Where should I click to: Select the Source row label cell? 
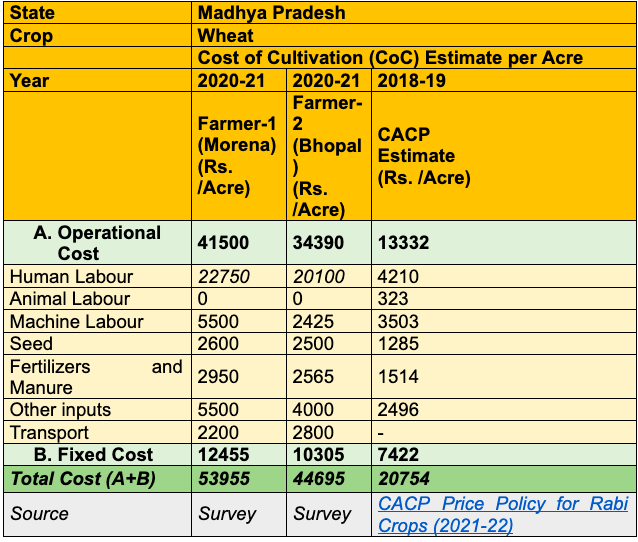[40, 514]
